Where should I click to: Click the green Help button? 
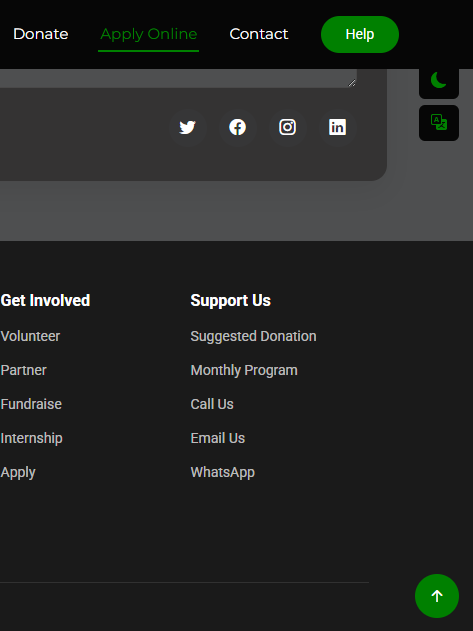(360, 34)
